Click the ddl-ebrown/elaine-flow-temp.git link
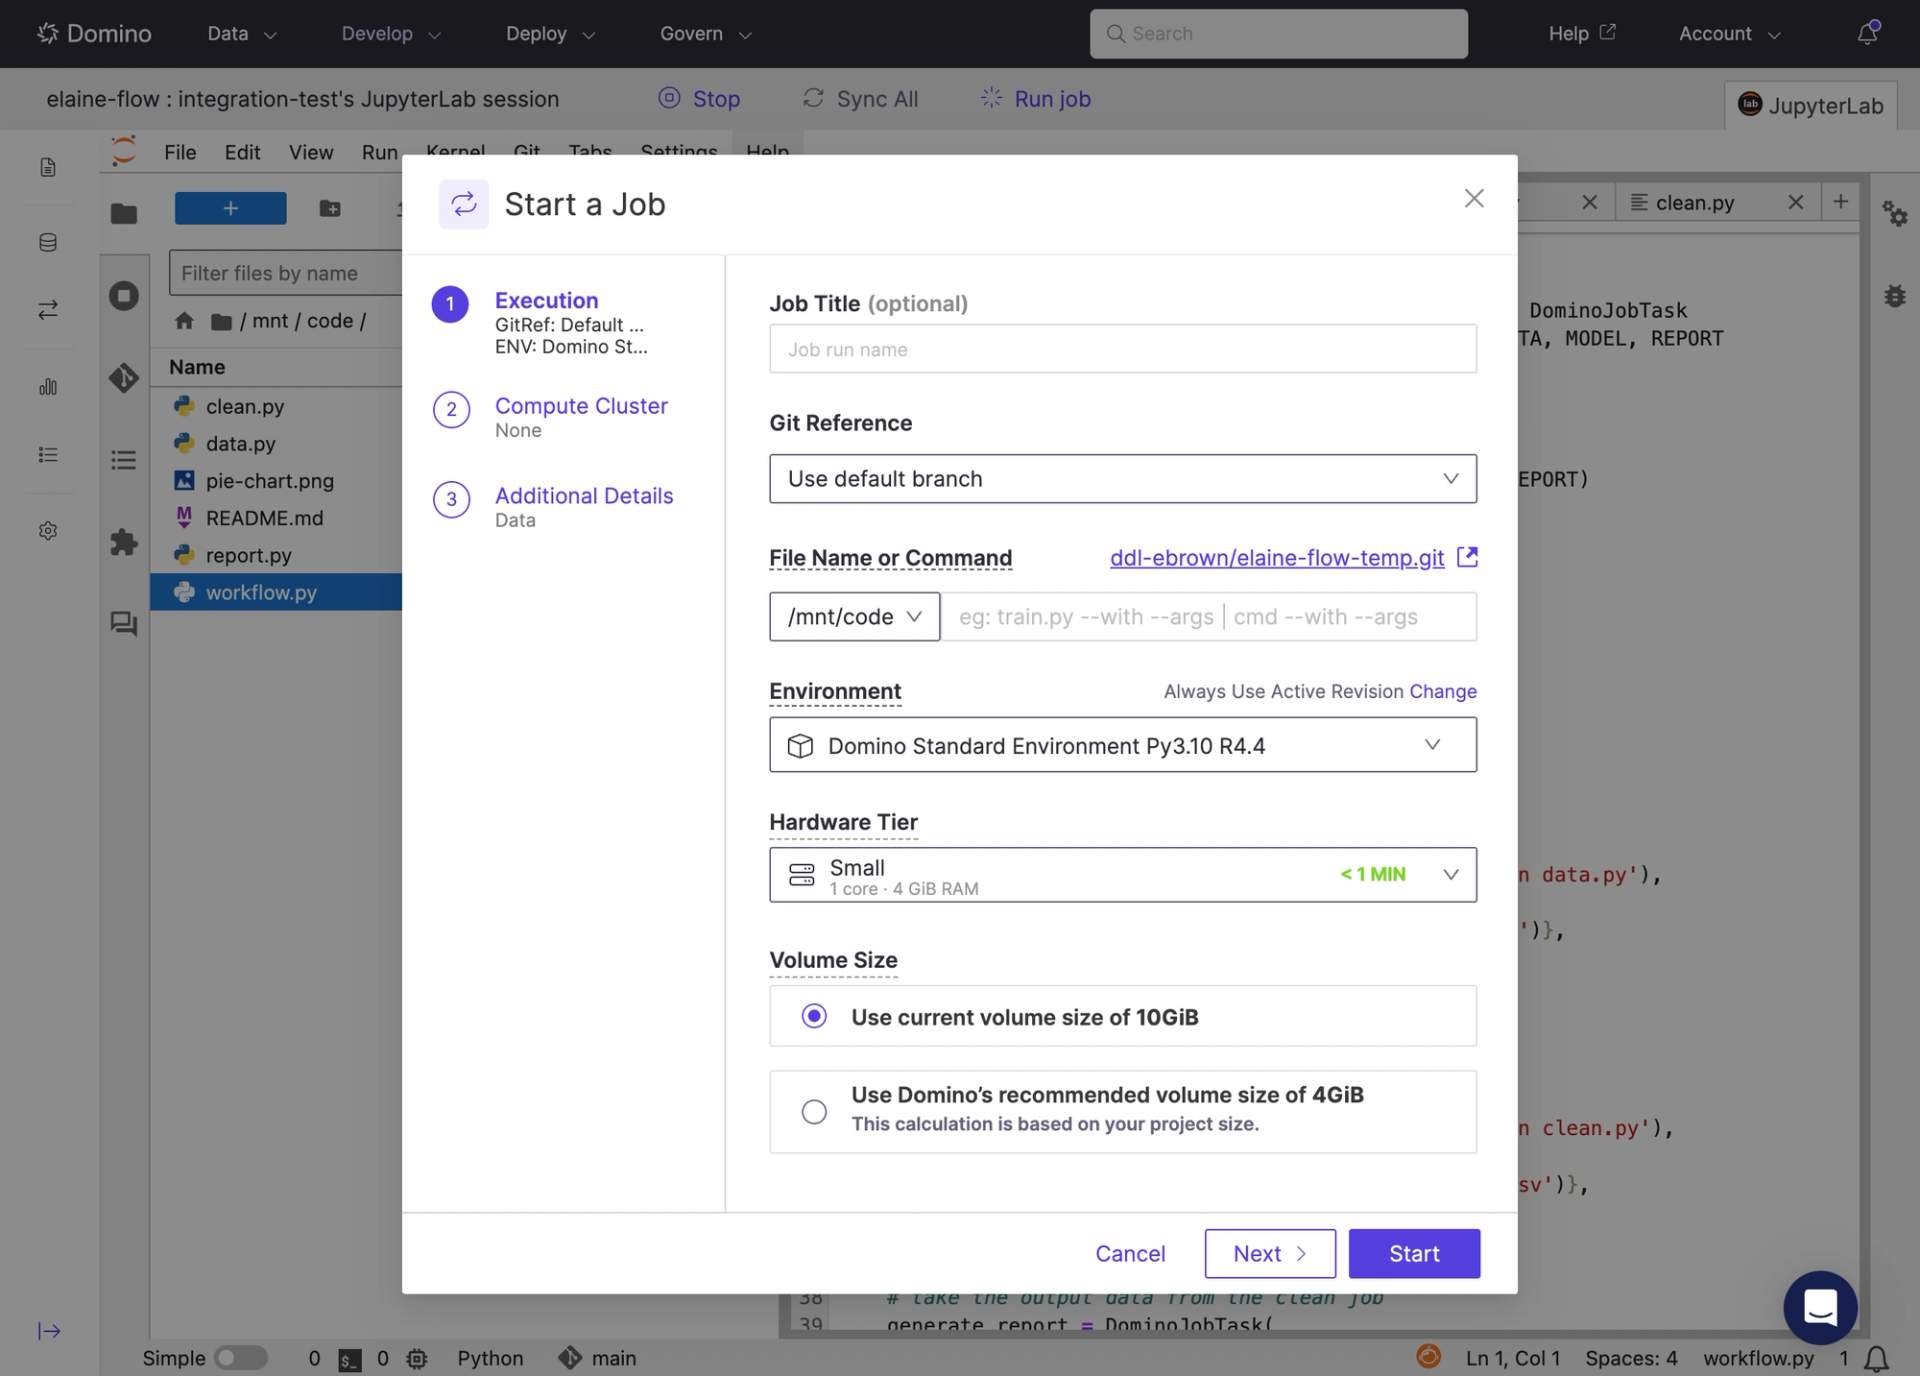 tap(1276, 558)
